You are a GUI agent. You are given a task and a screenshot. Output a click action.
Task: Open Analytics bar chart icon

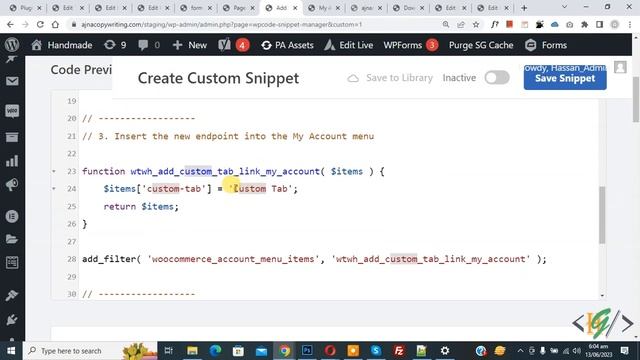[x=12, y=161]
